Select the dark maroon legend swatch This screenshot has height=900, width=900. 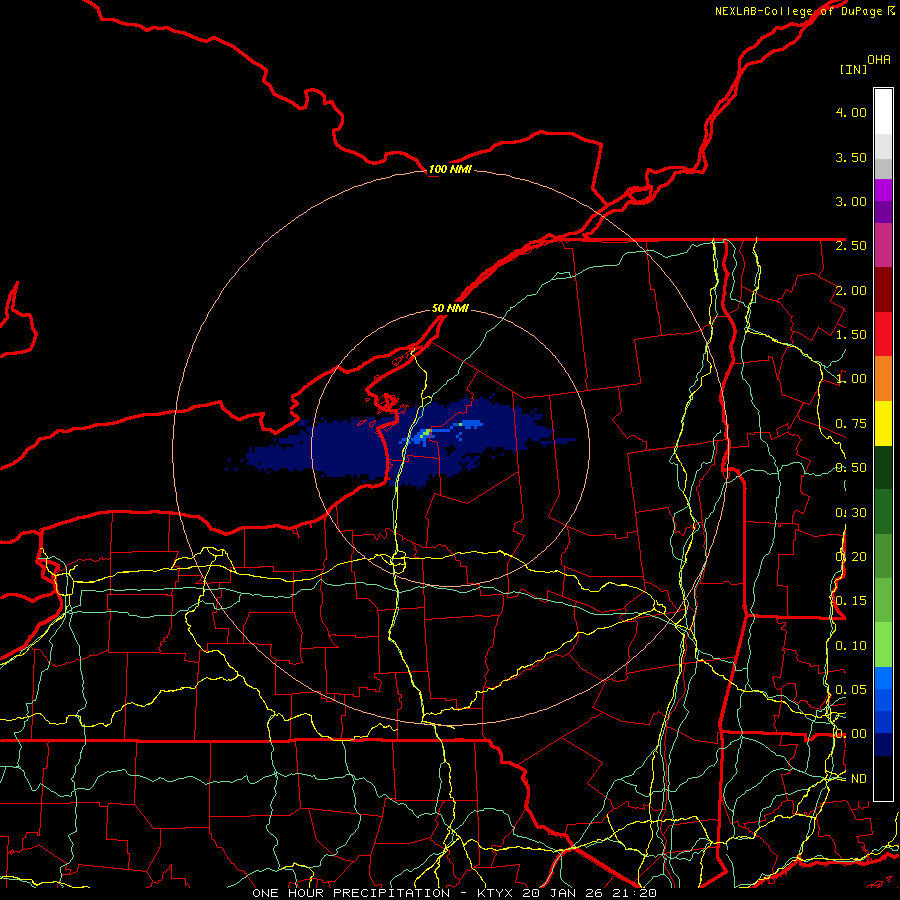883,289
